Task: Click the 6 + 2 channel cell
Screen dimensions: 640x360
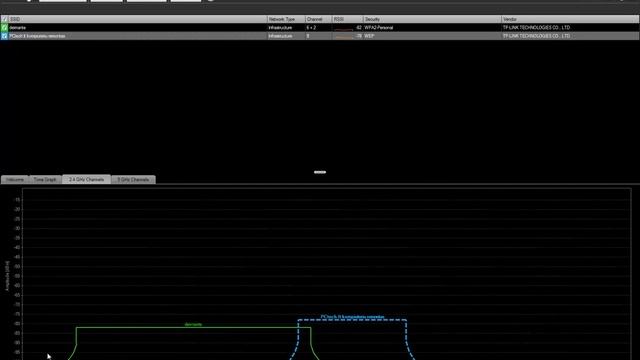Action: click(311, 28)
